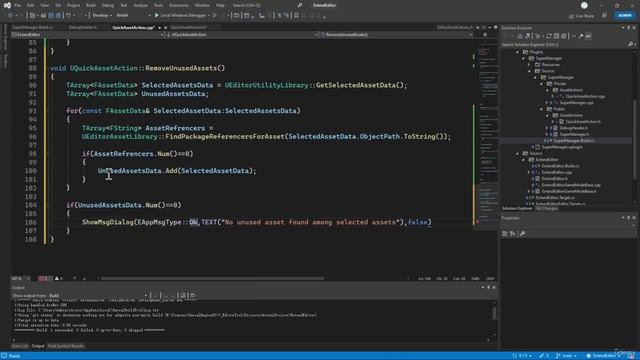Click the wrench Properties icon in Solution Explorer
Viewport: 640px width, 360px height.
point(581,36)
